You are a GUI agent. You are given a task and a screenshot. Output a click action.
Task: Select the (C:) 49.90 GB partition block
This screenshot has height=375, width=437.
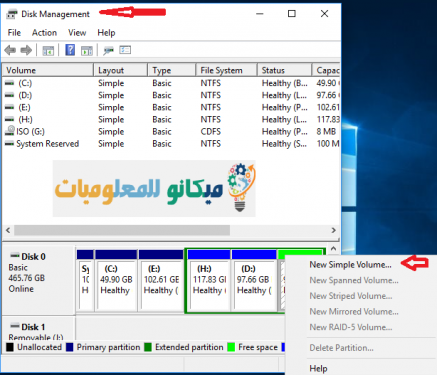point(116,280)
